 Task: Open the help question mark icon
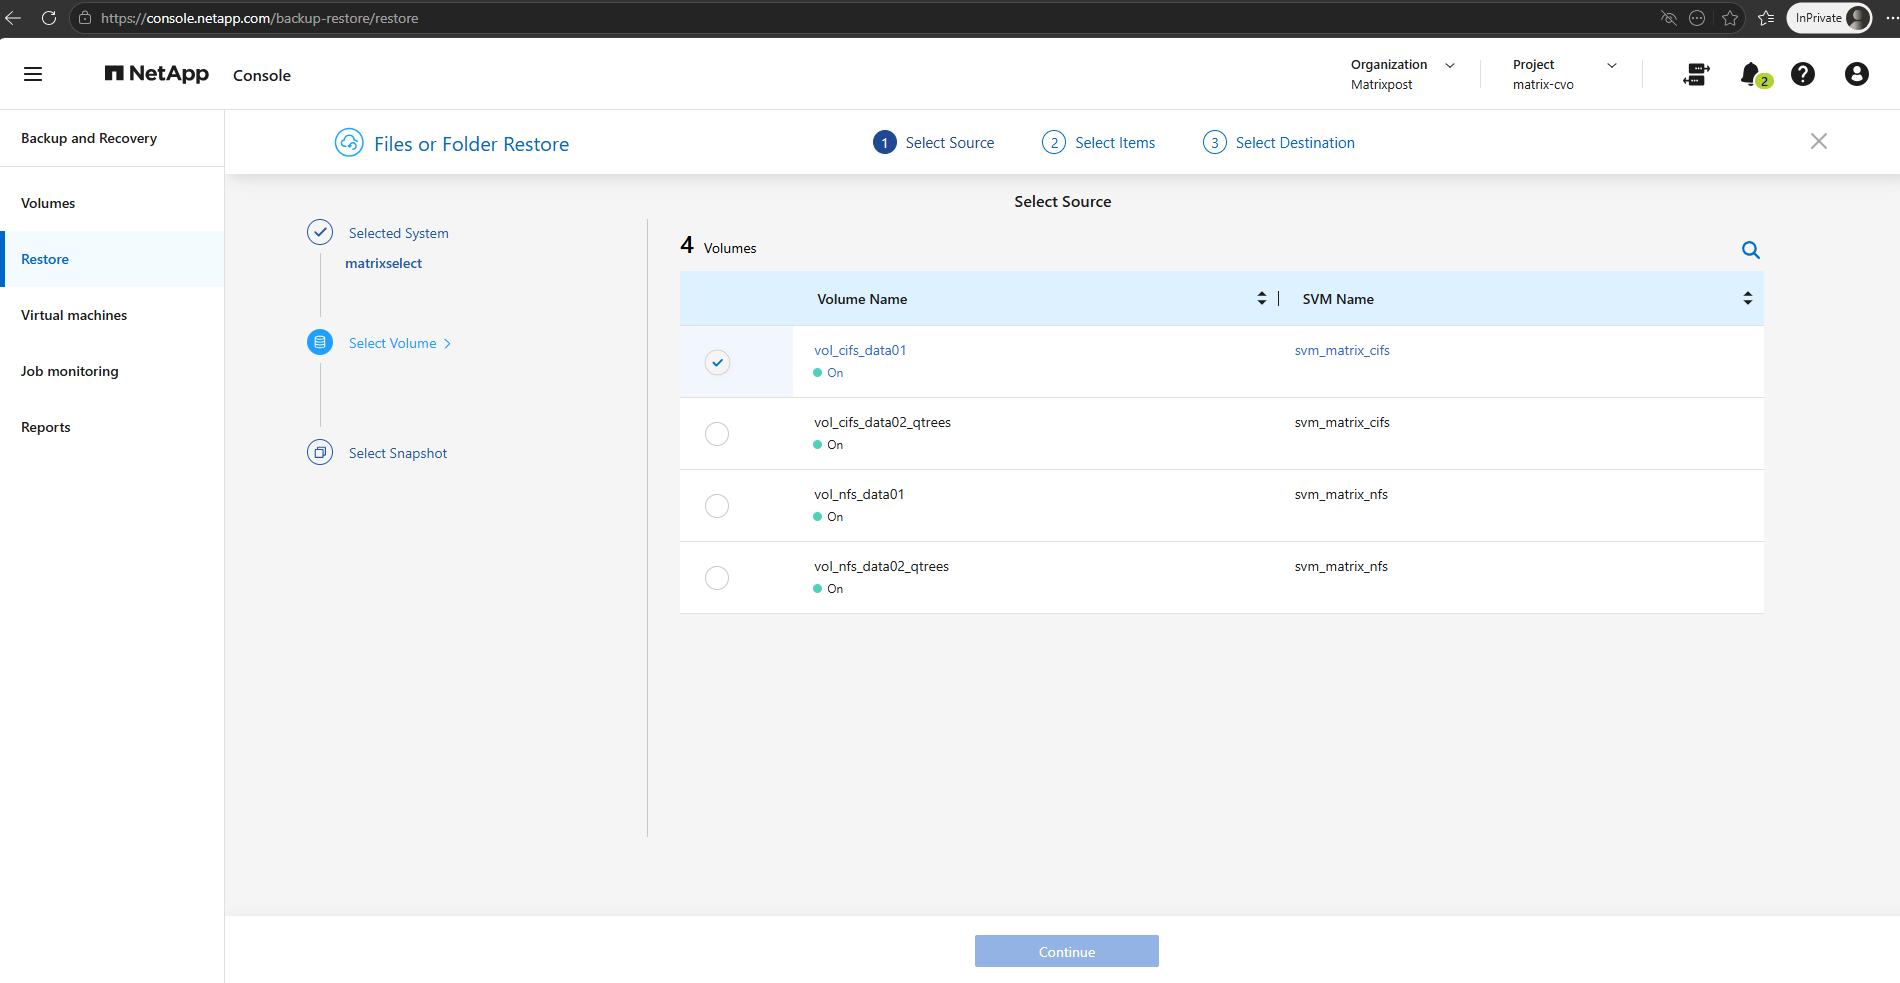1803,74
